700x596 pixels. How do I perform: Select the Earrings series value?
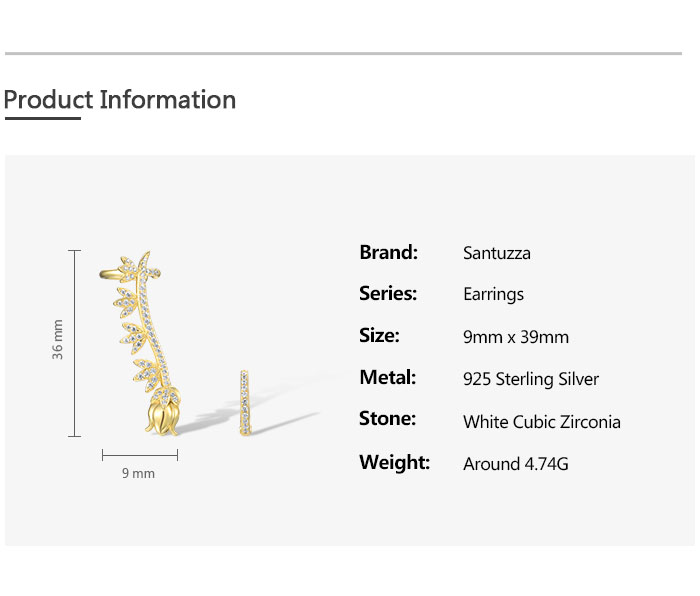493,295
